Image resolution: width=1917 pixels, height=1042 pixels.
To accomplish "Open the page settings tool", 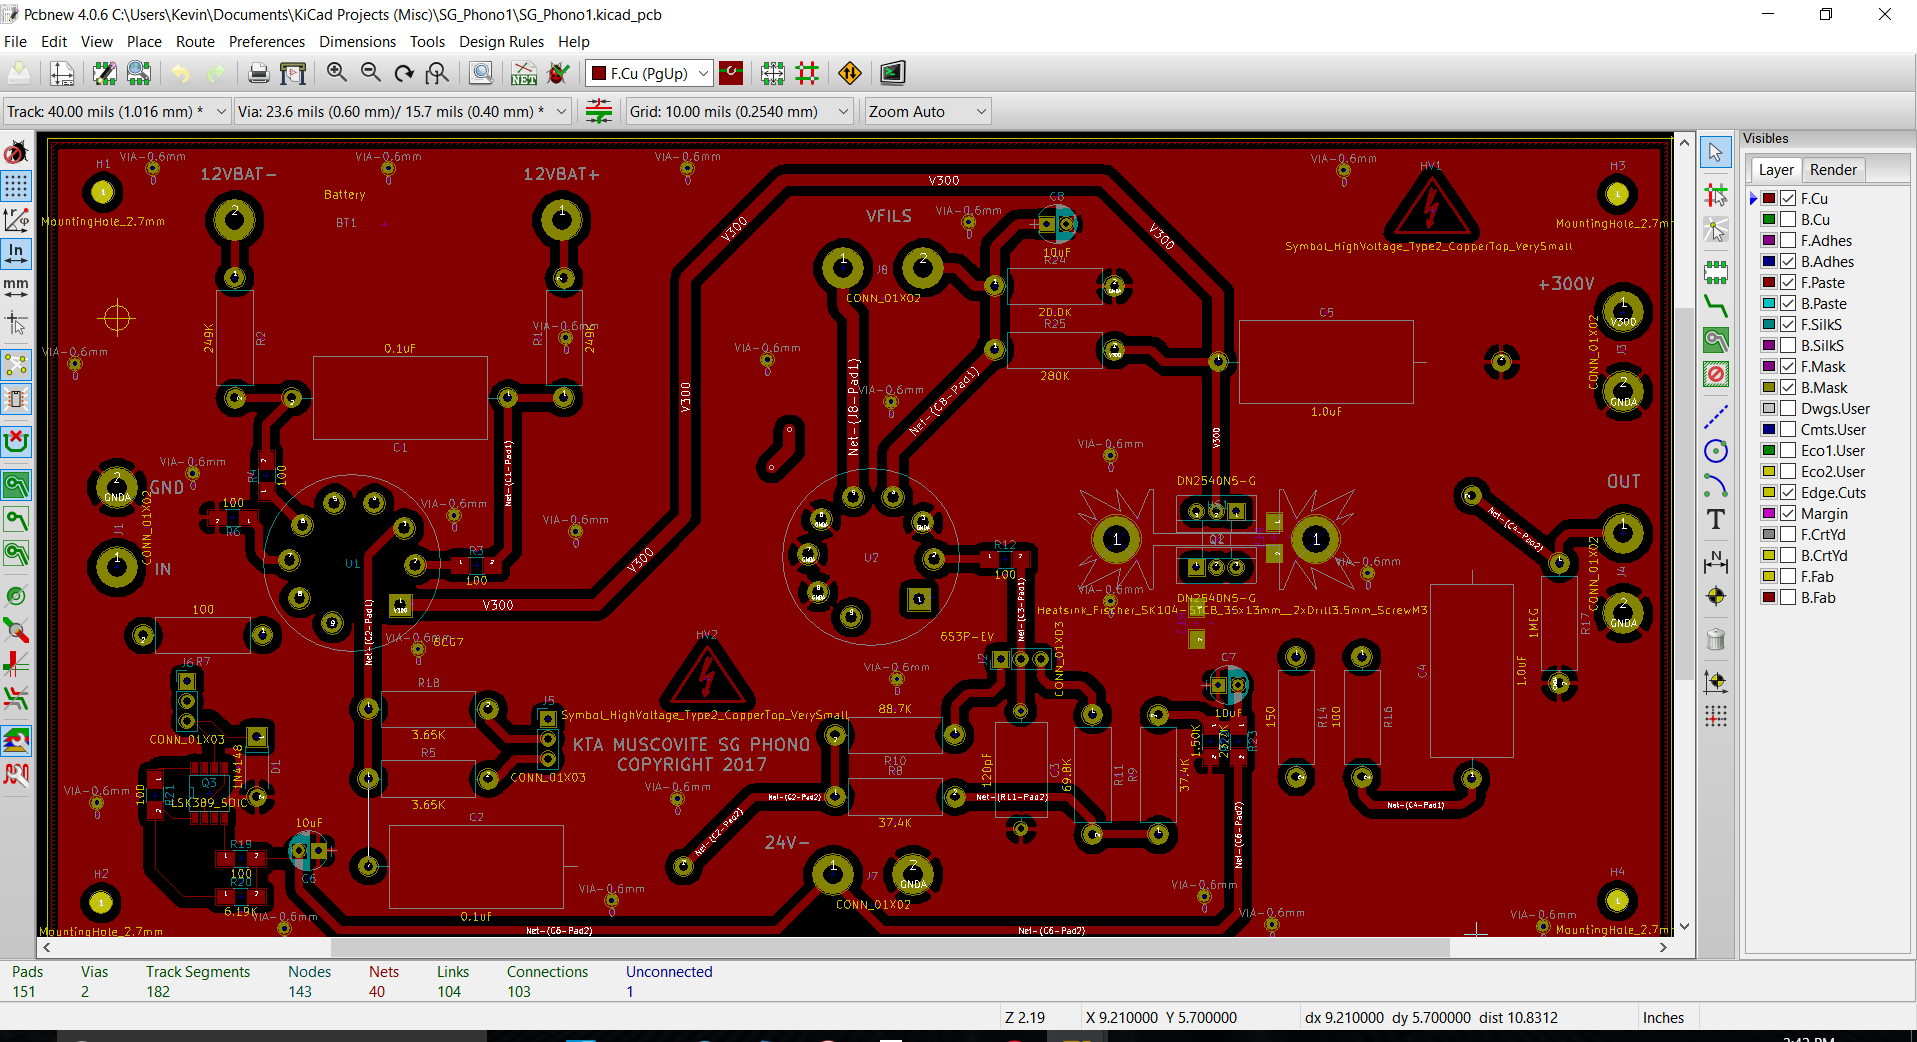I will [x=62, y=73].
